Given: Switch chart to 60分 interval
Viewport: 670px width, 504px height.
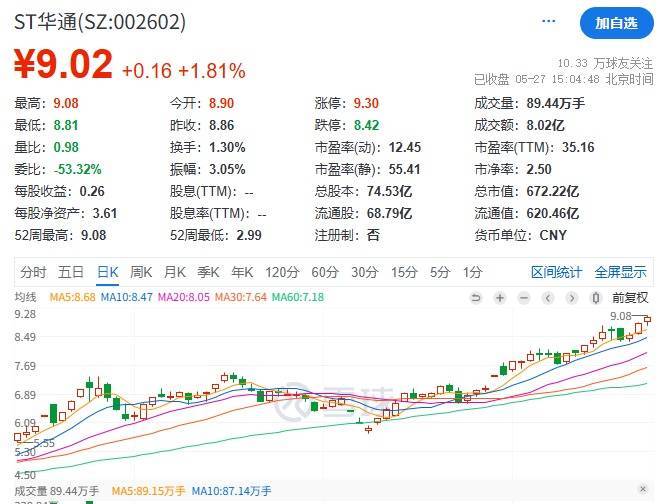Looking at the screenshot, I should (325, 272).
